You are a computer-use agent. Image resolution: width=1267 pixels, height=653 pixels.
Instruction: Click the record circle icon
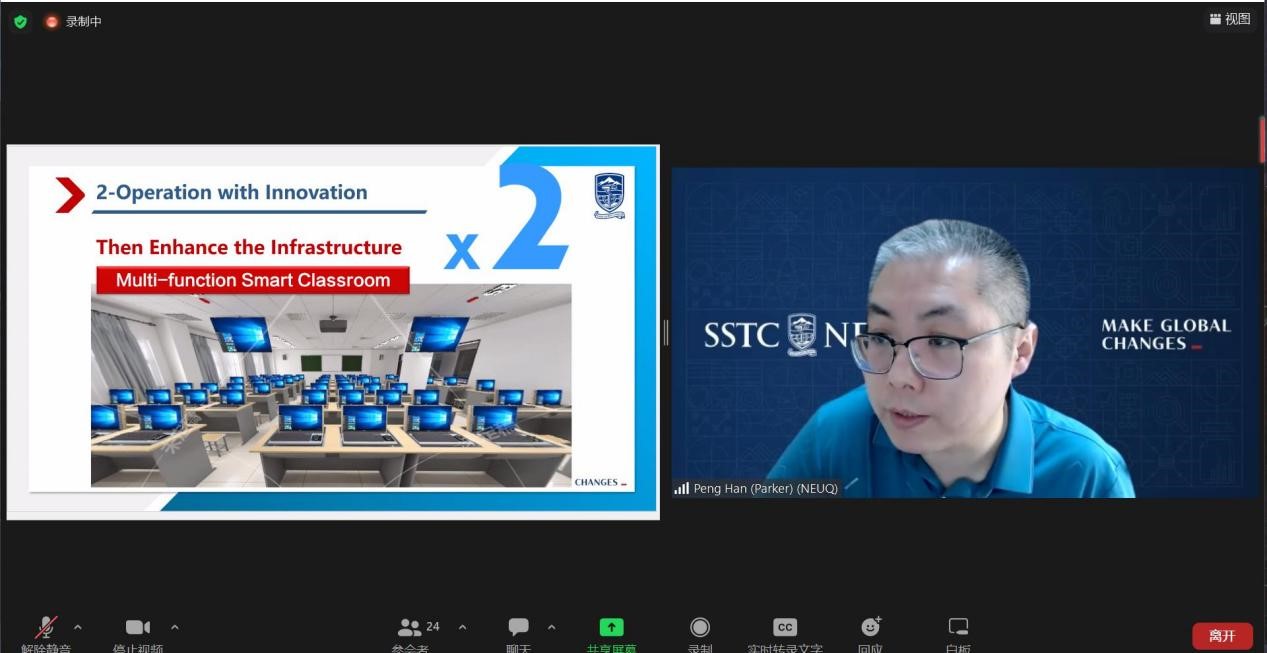(x=700, y=627)
